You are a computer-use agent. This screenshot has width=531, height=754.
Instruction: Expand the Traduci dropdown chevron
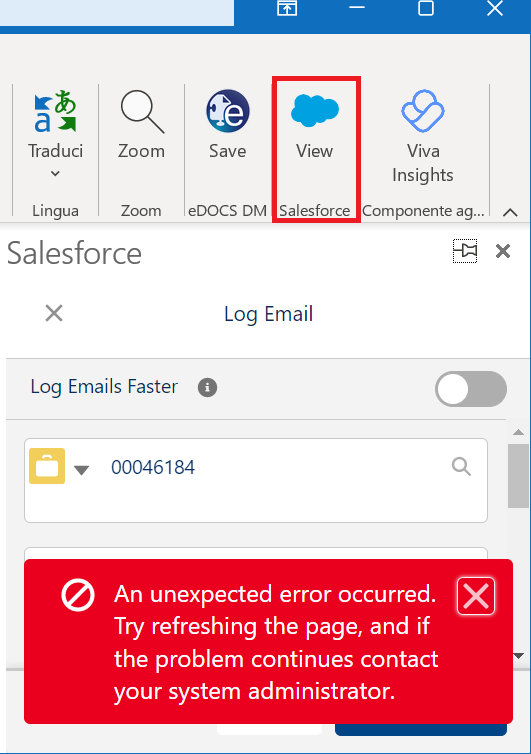coord(55,173)
